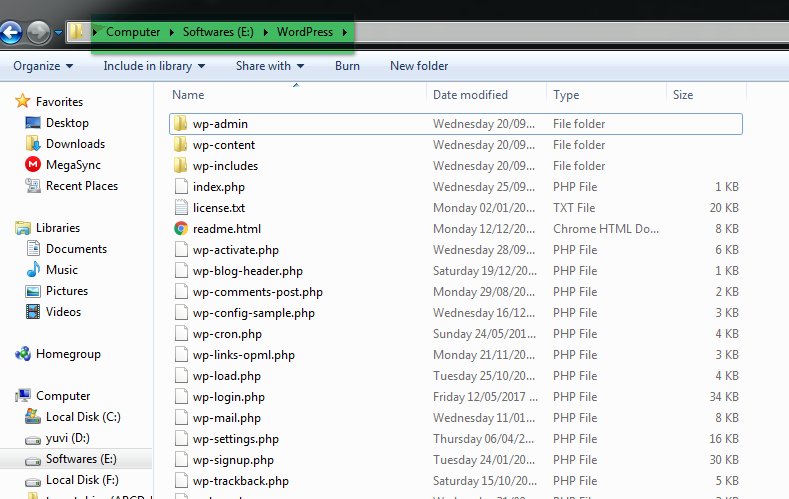This screenshot has width=789, height=499.
Task: Sort by the Type column header
Action: (566, 95)
